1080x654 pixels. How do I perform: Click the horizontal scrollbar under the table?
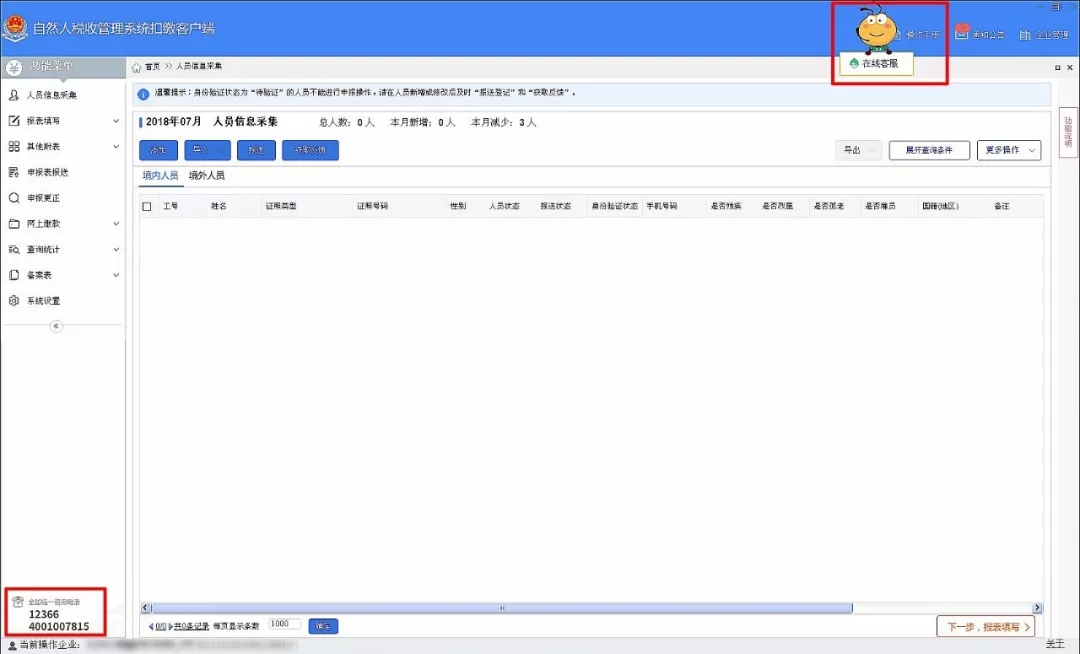tap(500, 607)
